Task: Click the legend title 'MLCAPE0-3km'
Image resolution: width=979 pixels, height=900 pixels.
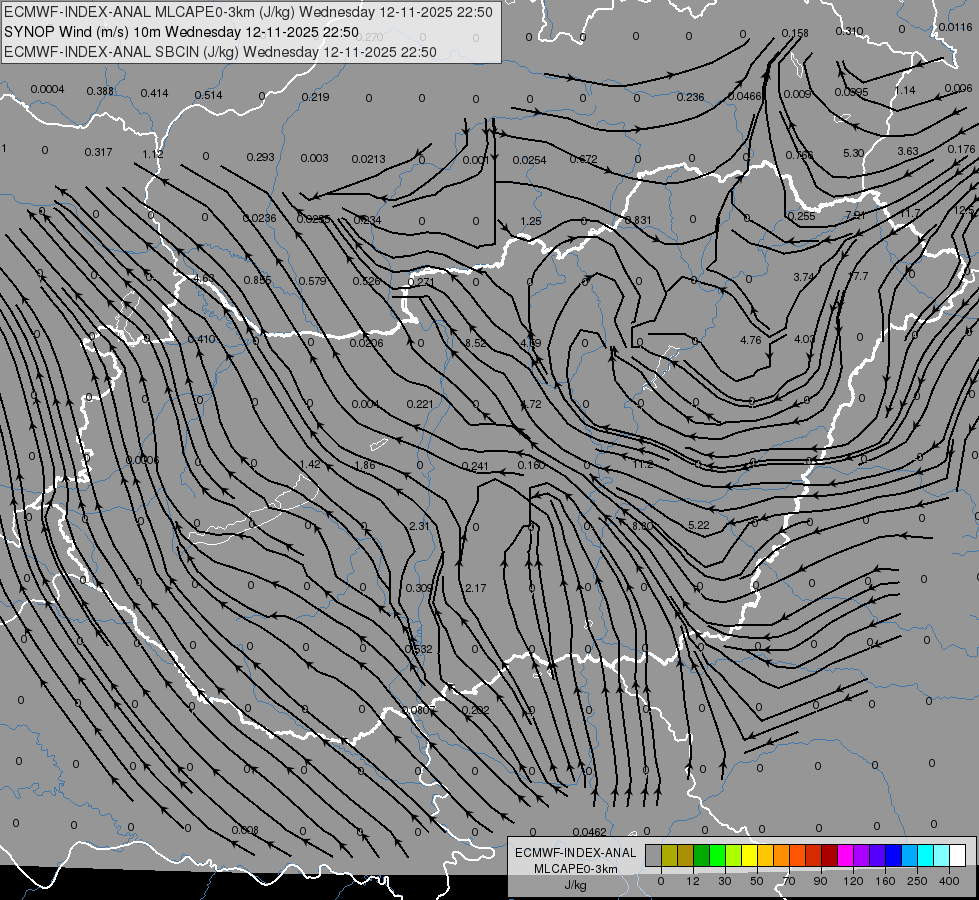Action: (576, 869)
